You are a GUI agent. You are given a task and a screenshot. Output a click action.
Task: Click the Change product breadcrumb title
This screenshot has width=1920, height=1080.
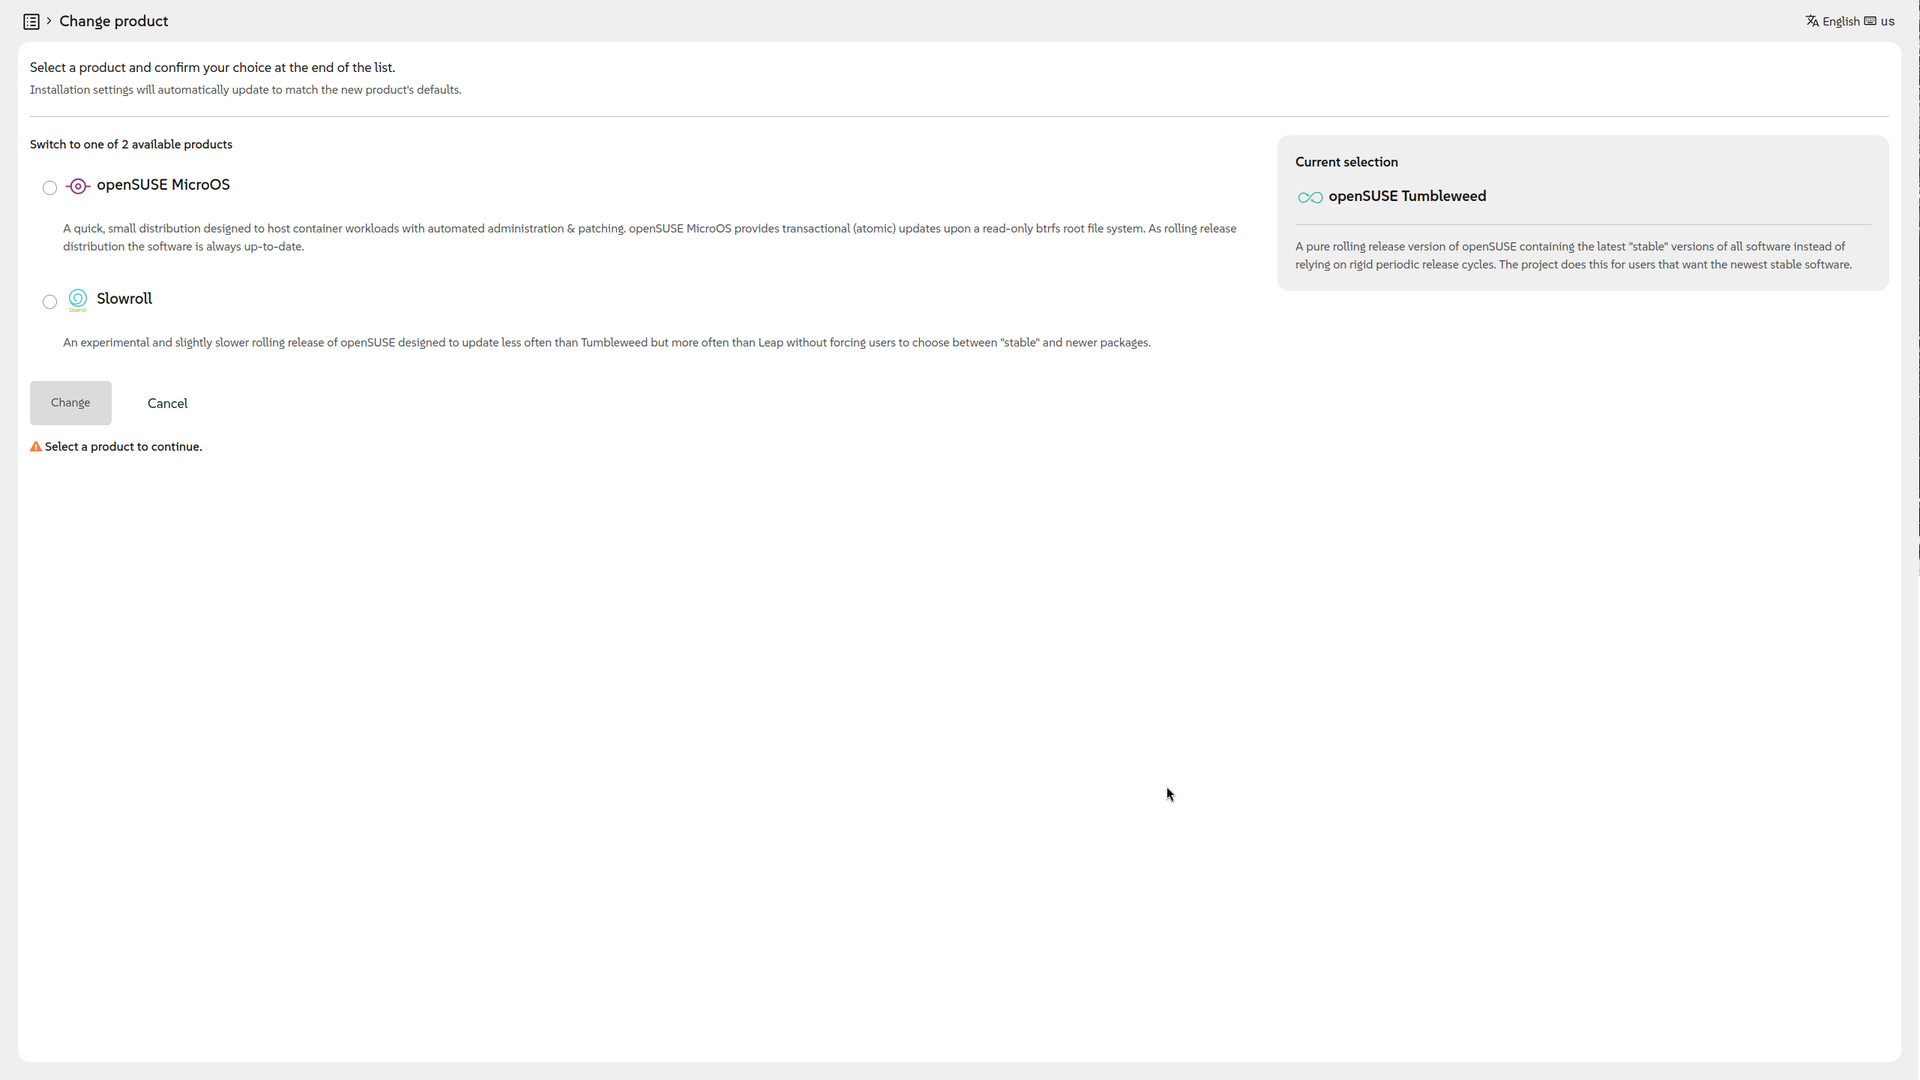(113, 21)
